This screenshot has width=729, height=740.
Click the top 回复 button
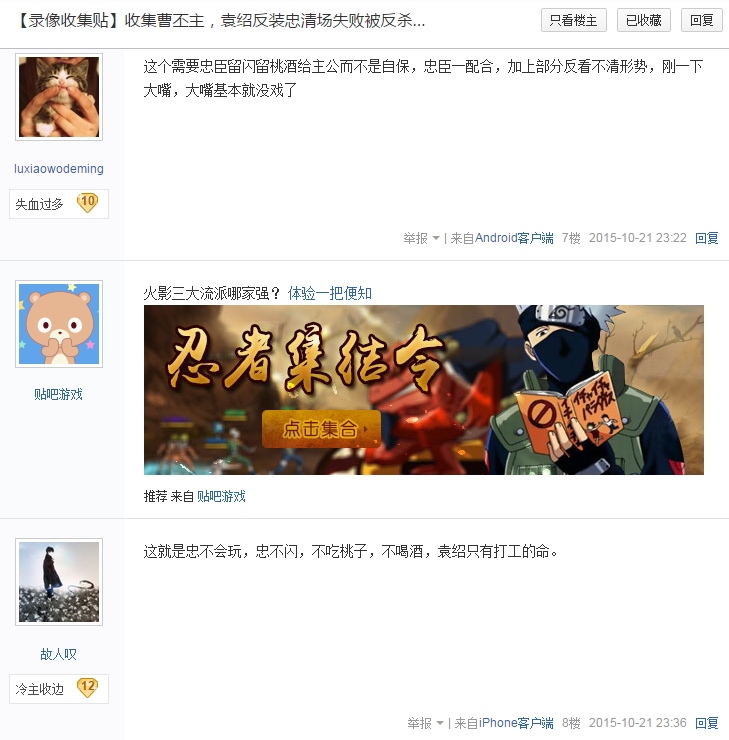tap(702, 20)
